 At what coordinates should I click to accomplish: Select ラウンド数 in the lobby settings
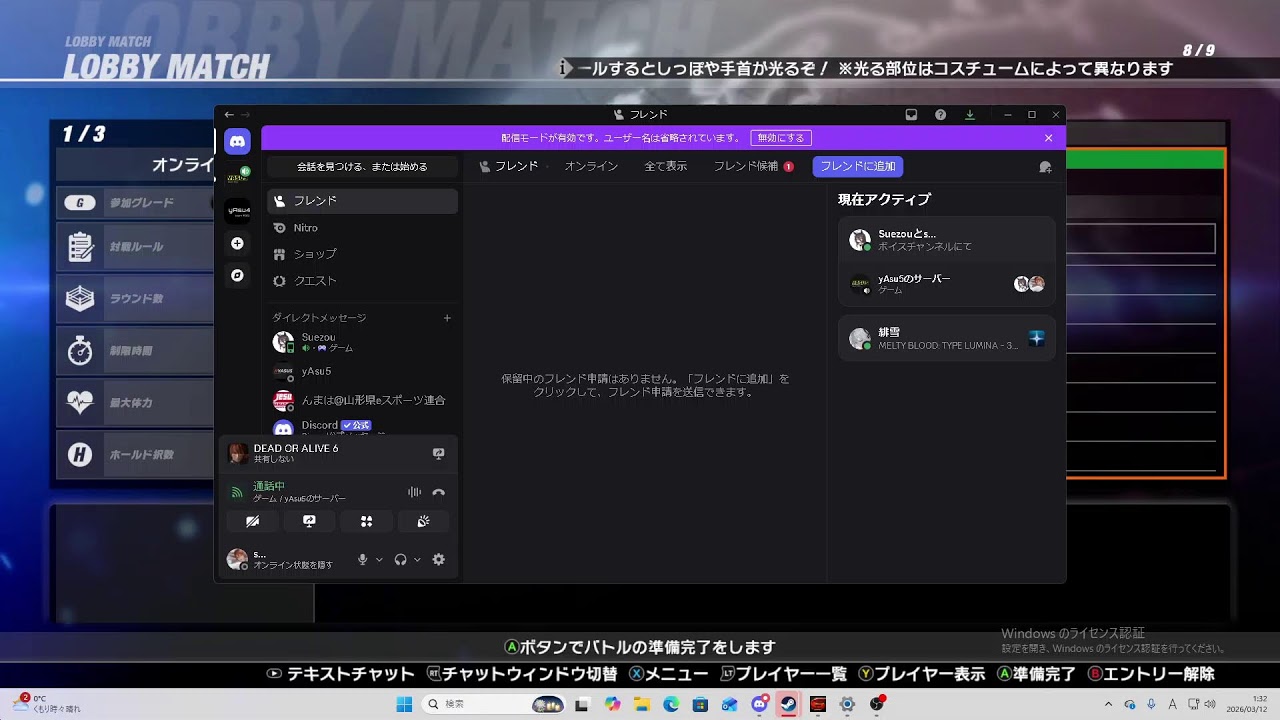(x=135, y=299)
